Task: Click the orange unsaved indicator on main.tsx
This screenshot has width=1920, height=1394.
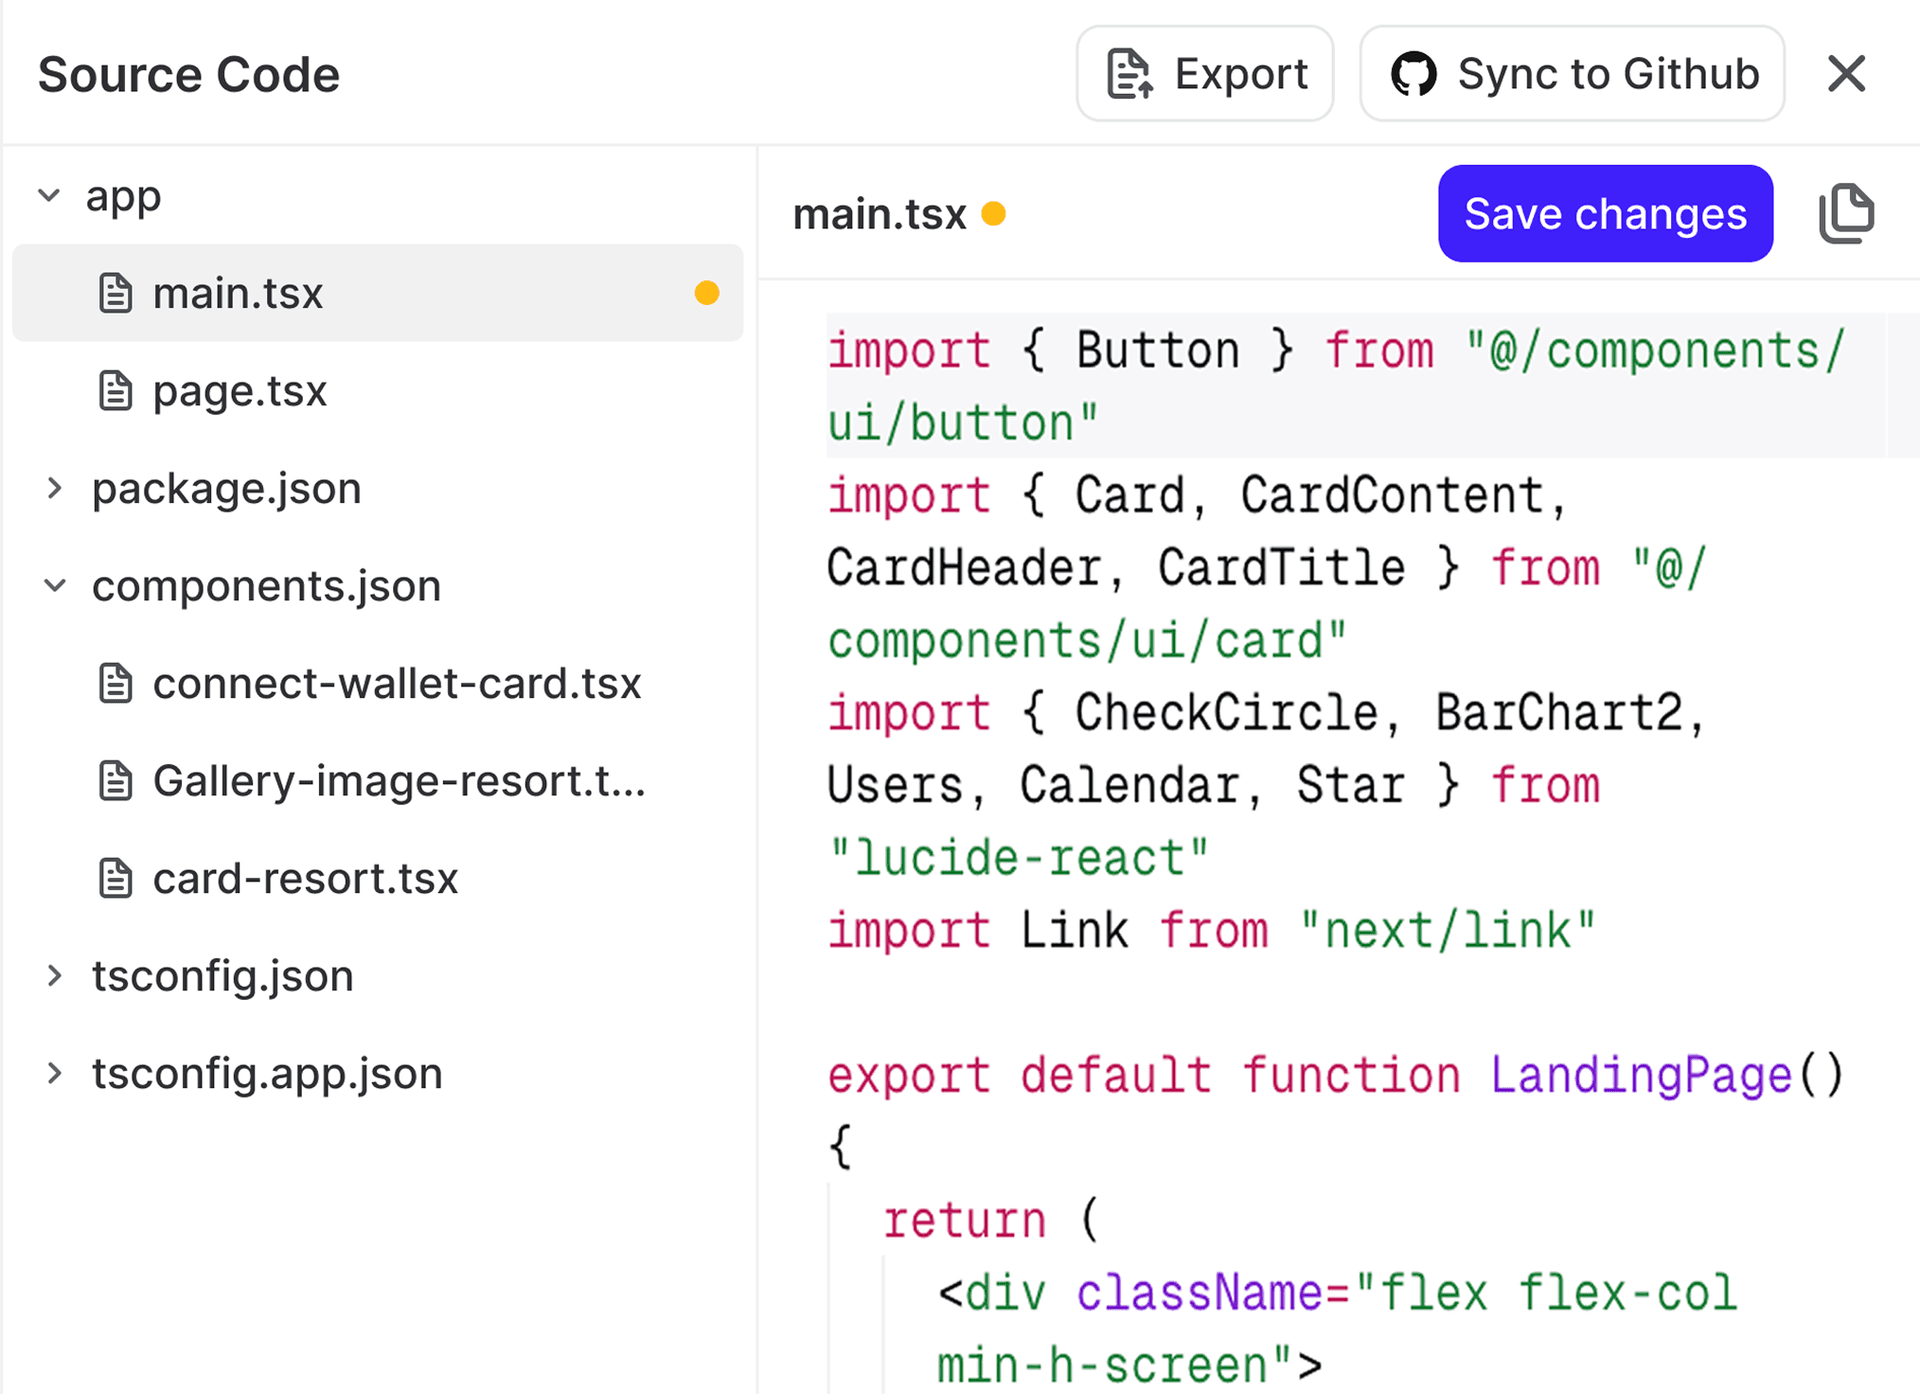Action: [x=708, y=293]
